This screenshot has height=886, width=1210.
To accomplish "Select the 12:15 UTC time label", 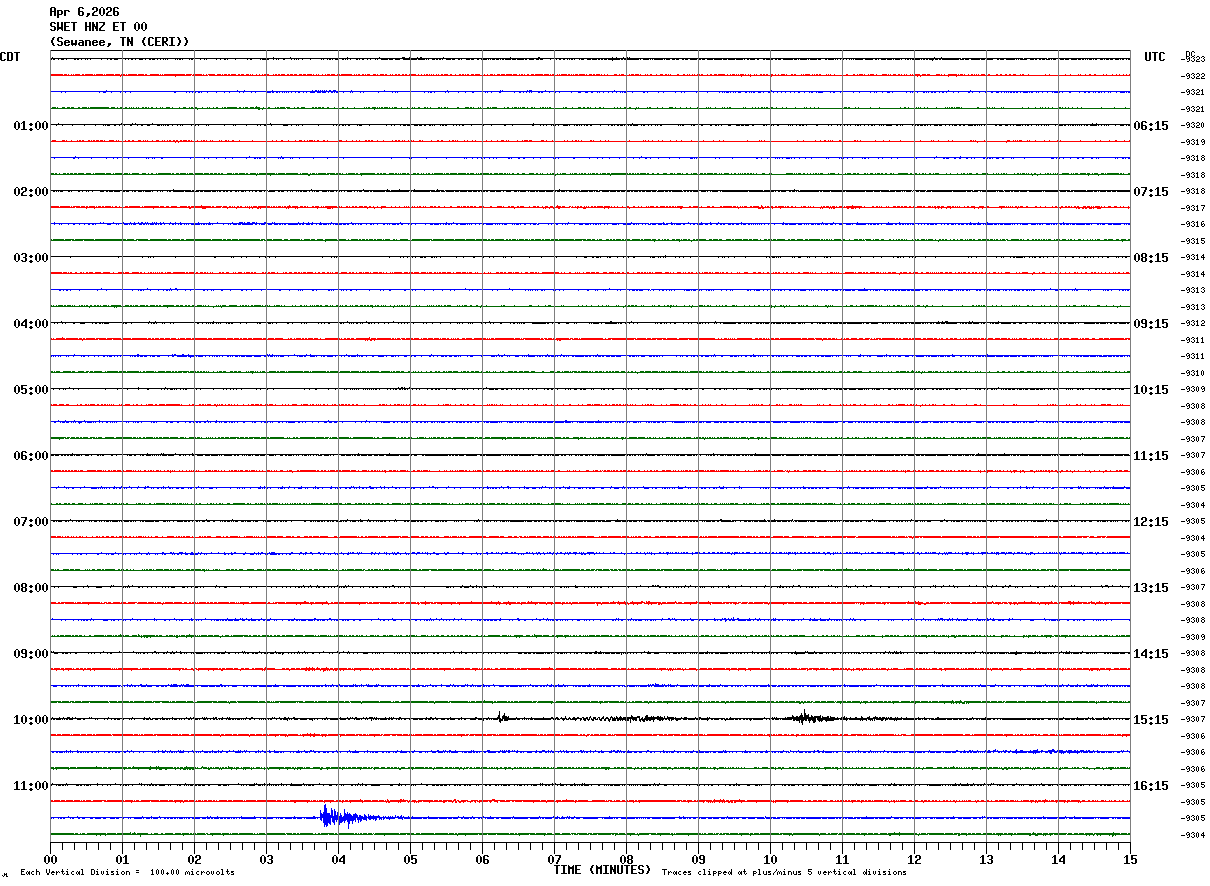I will click(x=1150, y=522).
